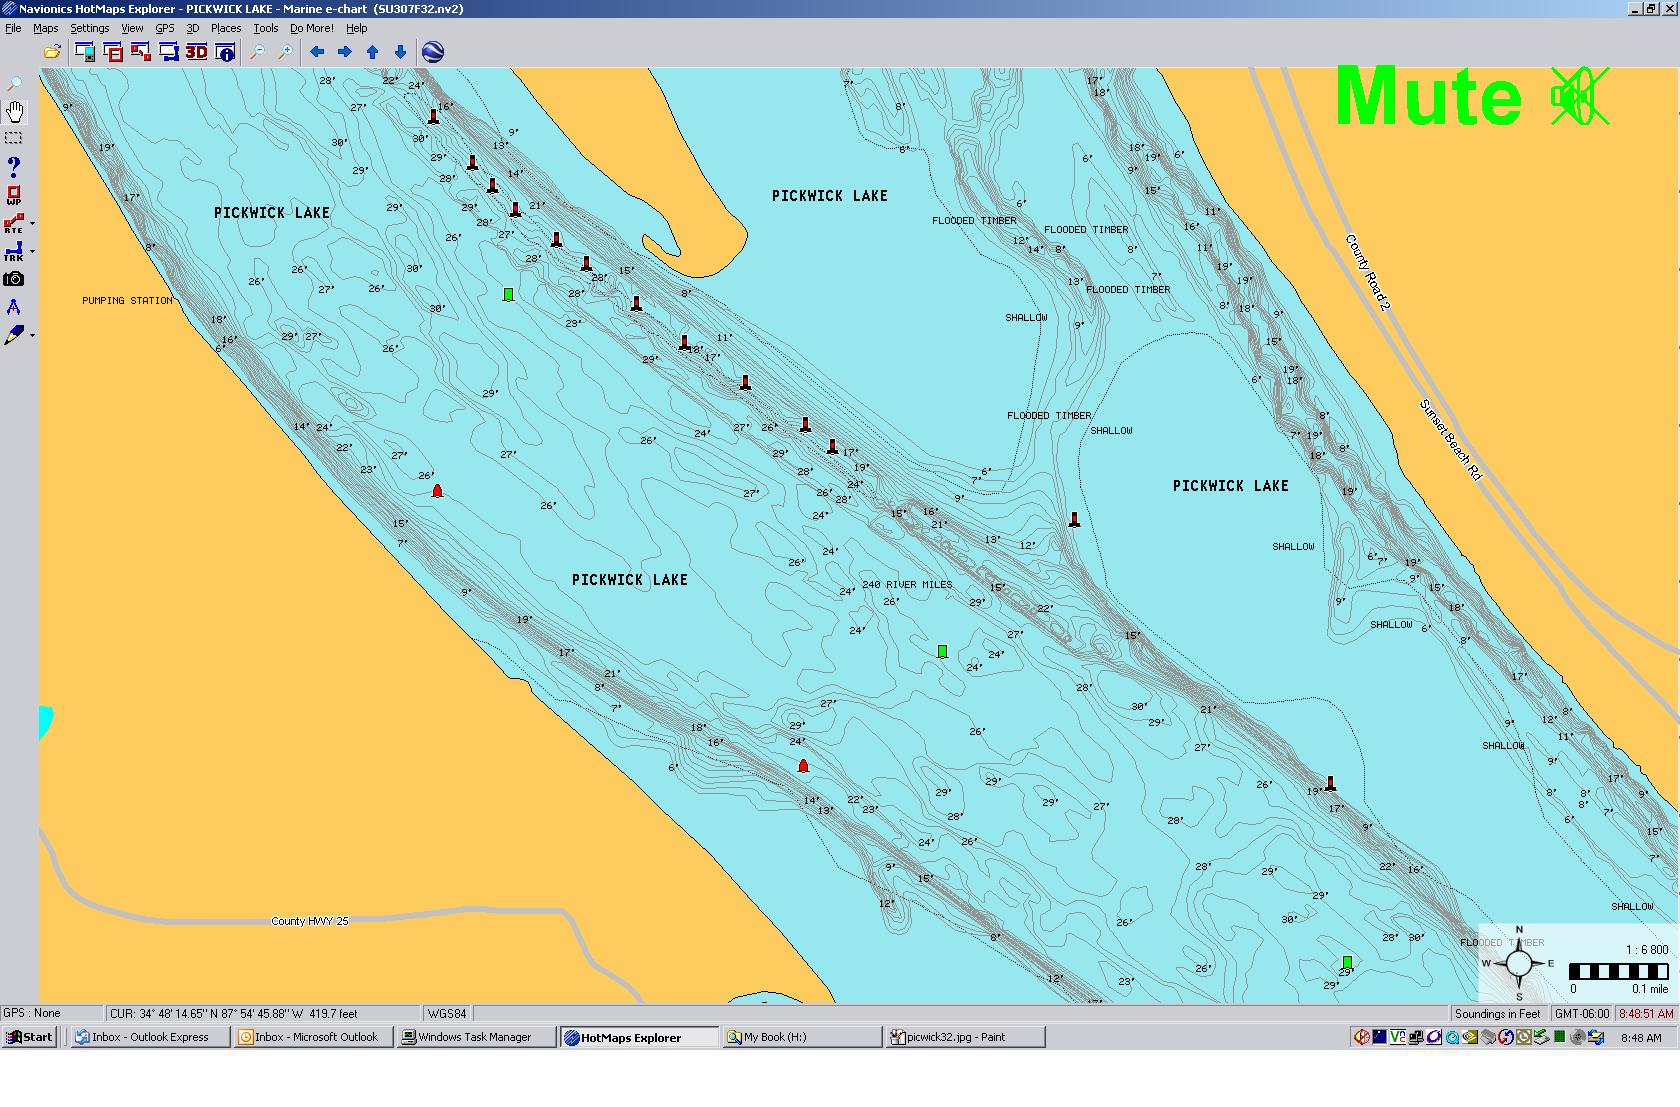Open the 3D view toolbar button
This screenshot has width=1680, height=1107.
coord(196,52)
